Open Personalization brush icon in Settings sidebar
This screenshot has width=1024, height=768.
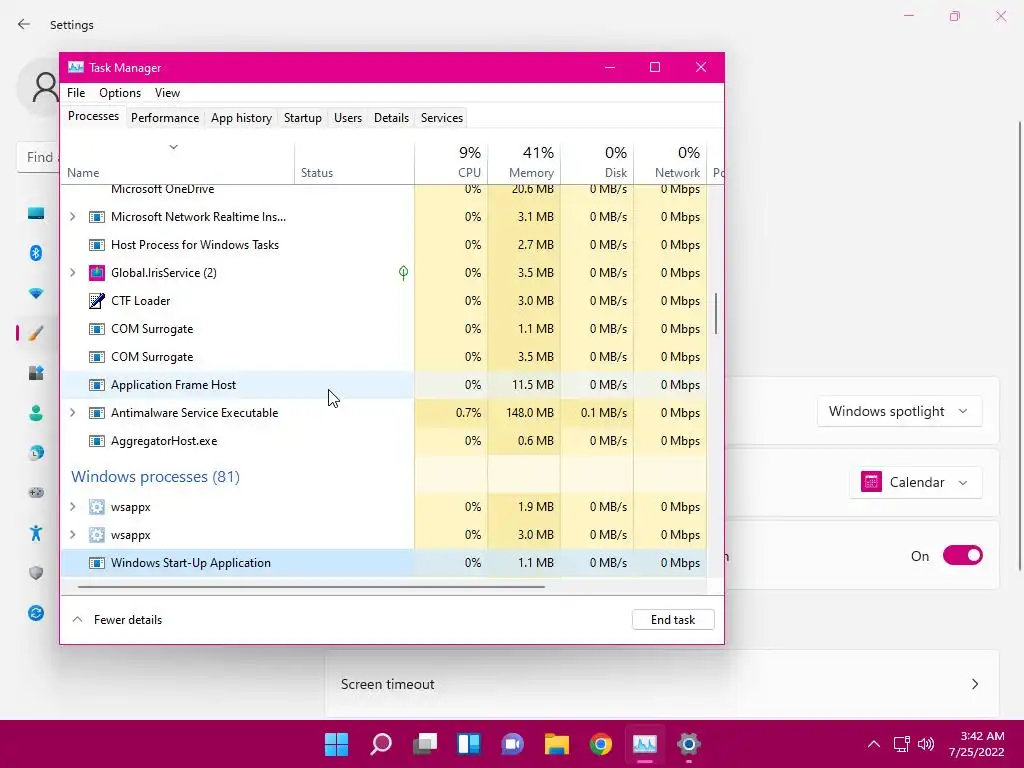pos(36,333)
